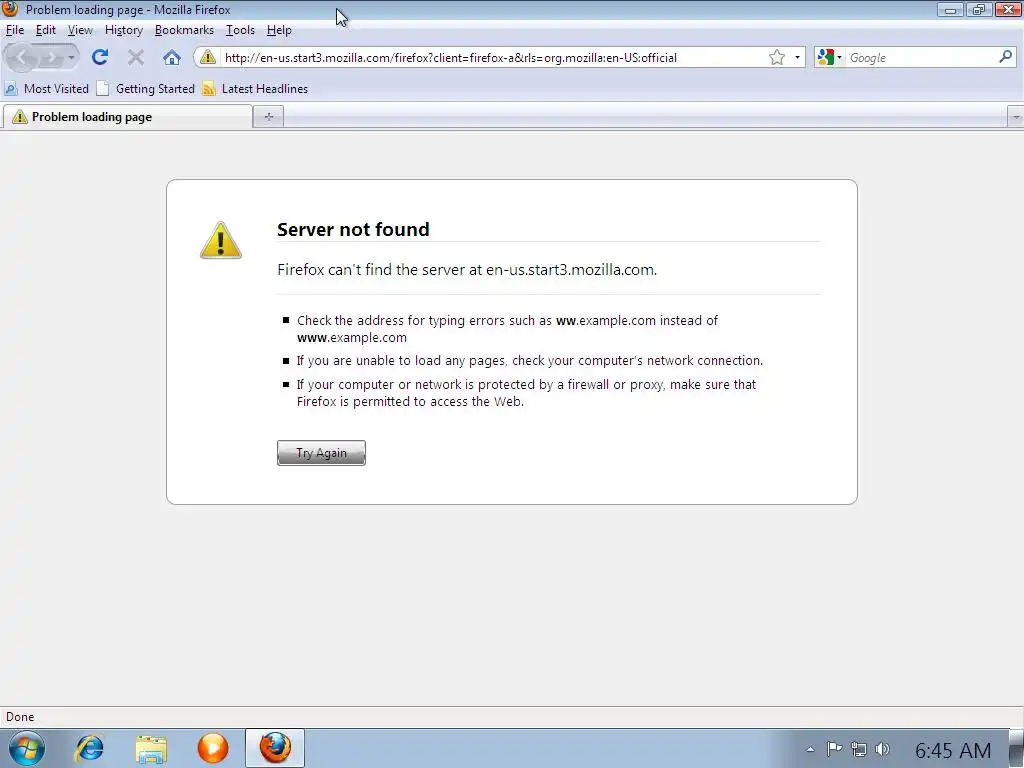Focus the Google search field

921,57
